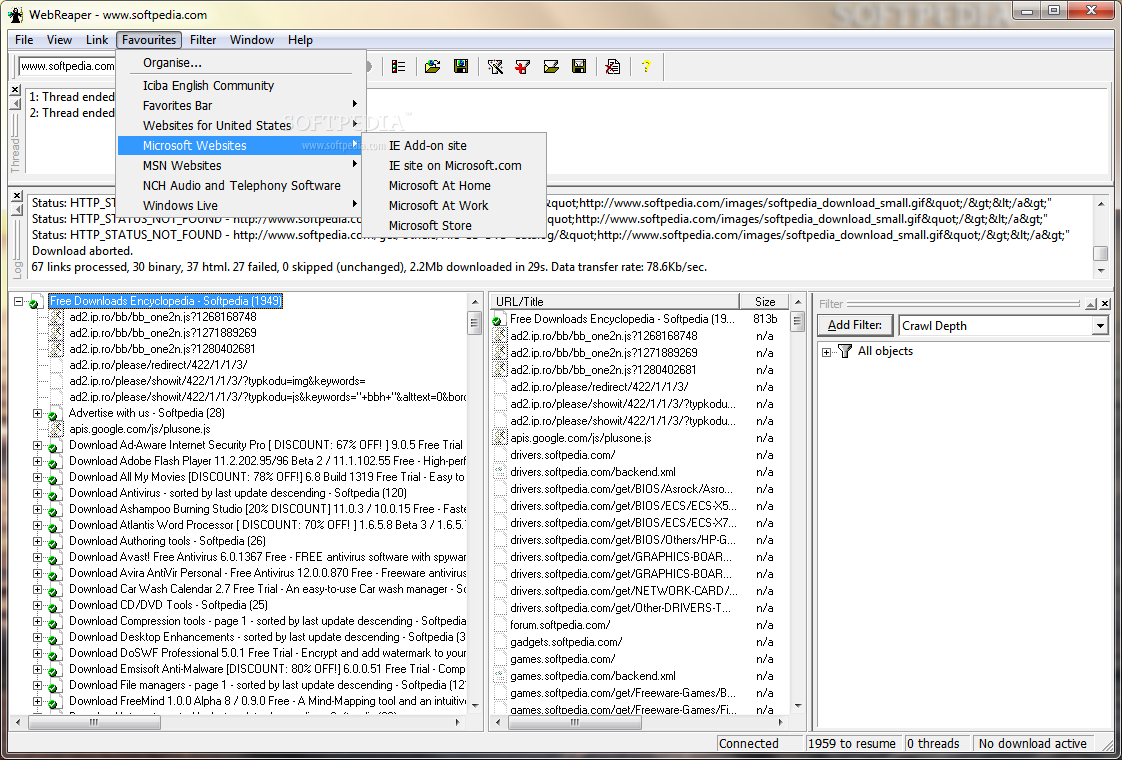The image size is (1122, 760).
Task: Select Microsoft At Work entry
Action: (x=454, y=206)
